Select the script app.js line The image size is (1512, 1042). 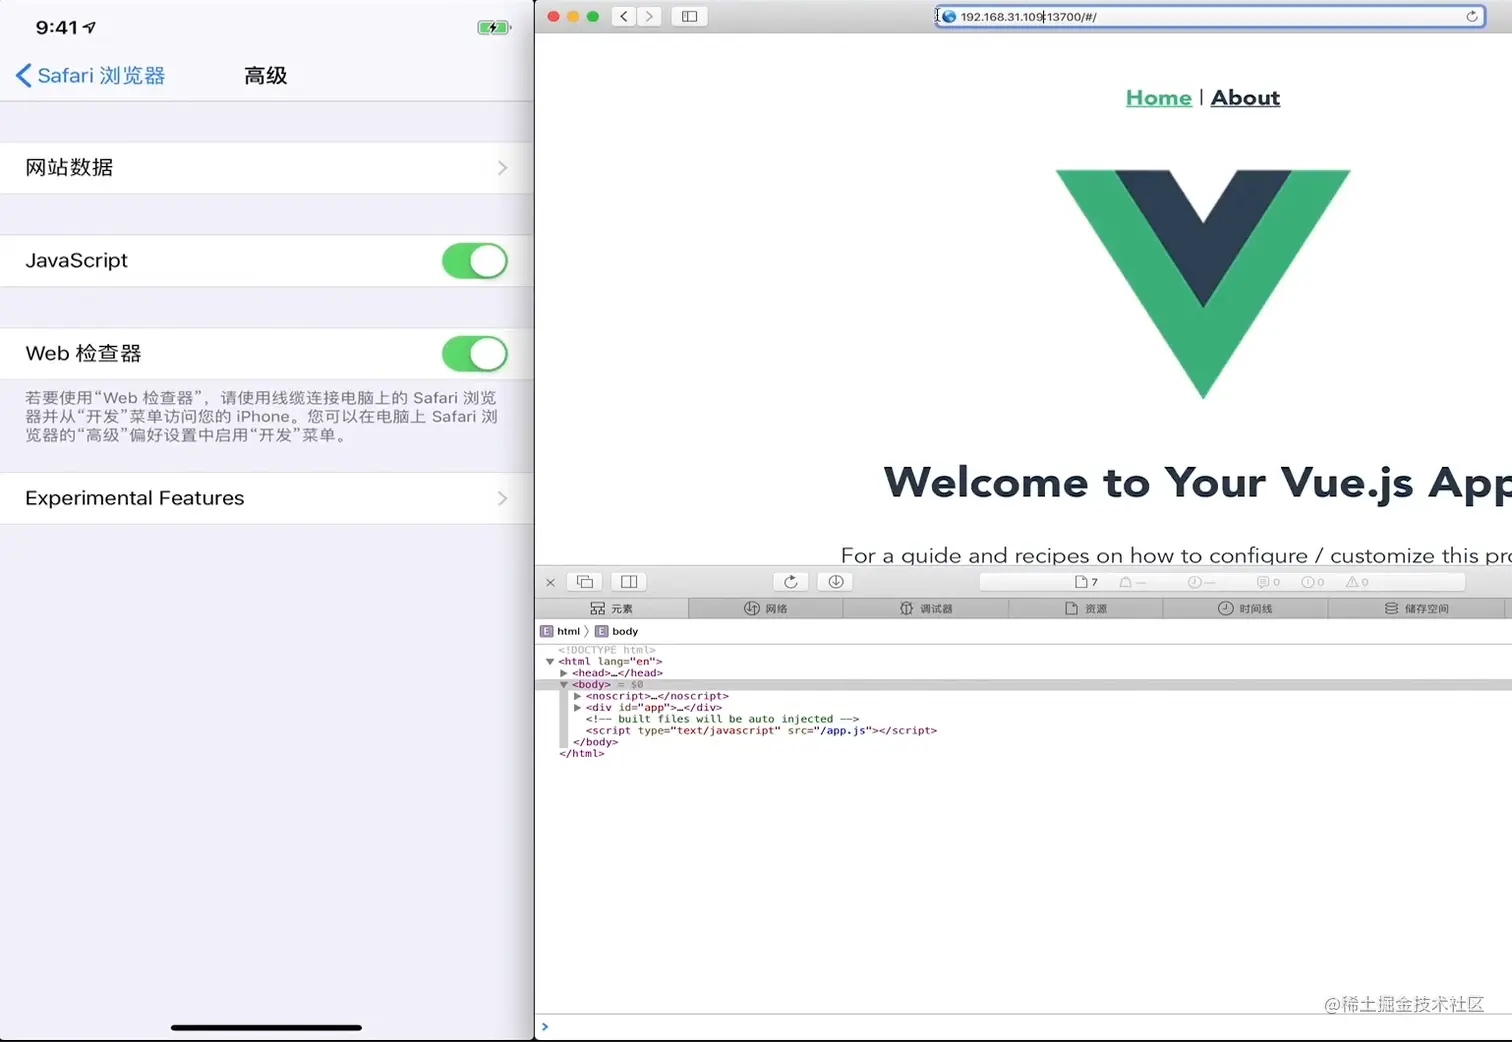(761, 731)
